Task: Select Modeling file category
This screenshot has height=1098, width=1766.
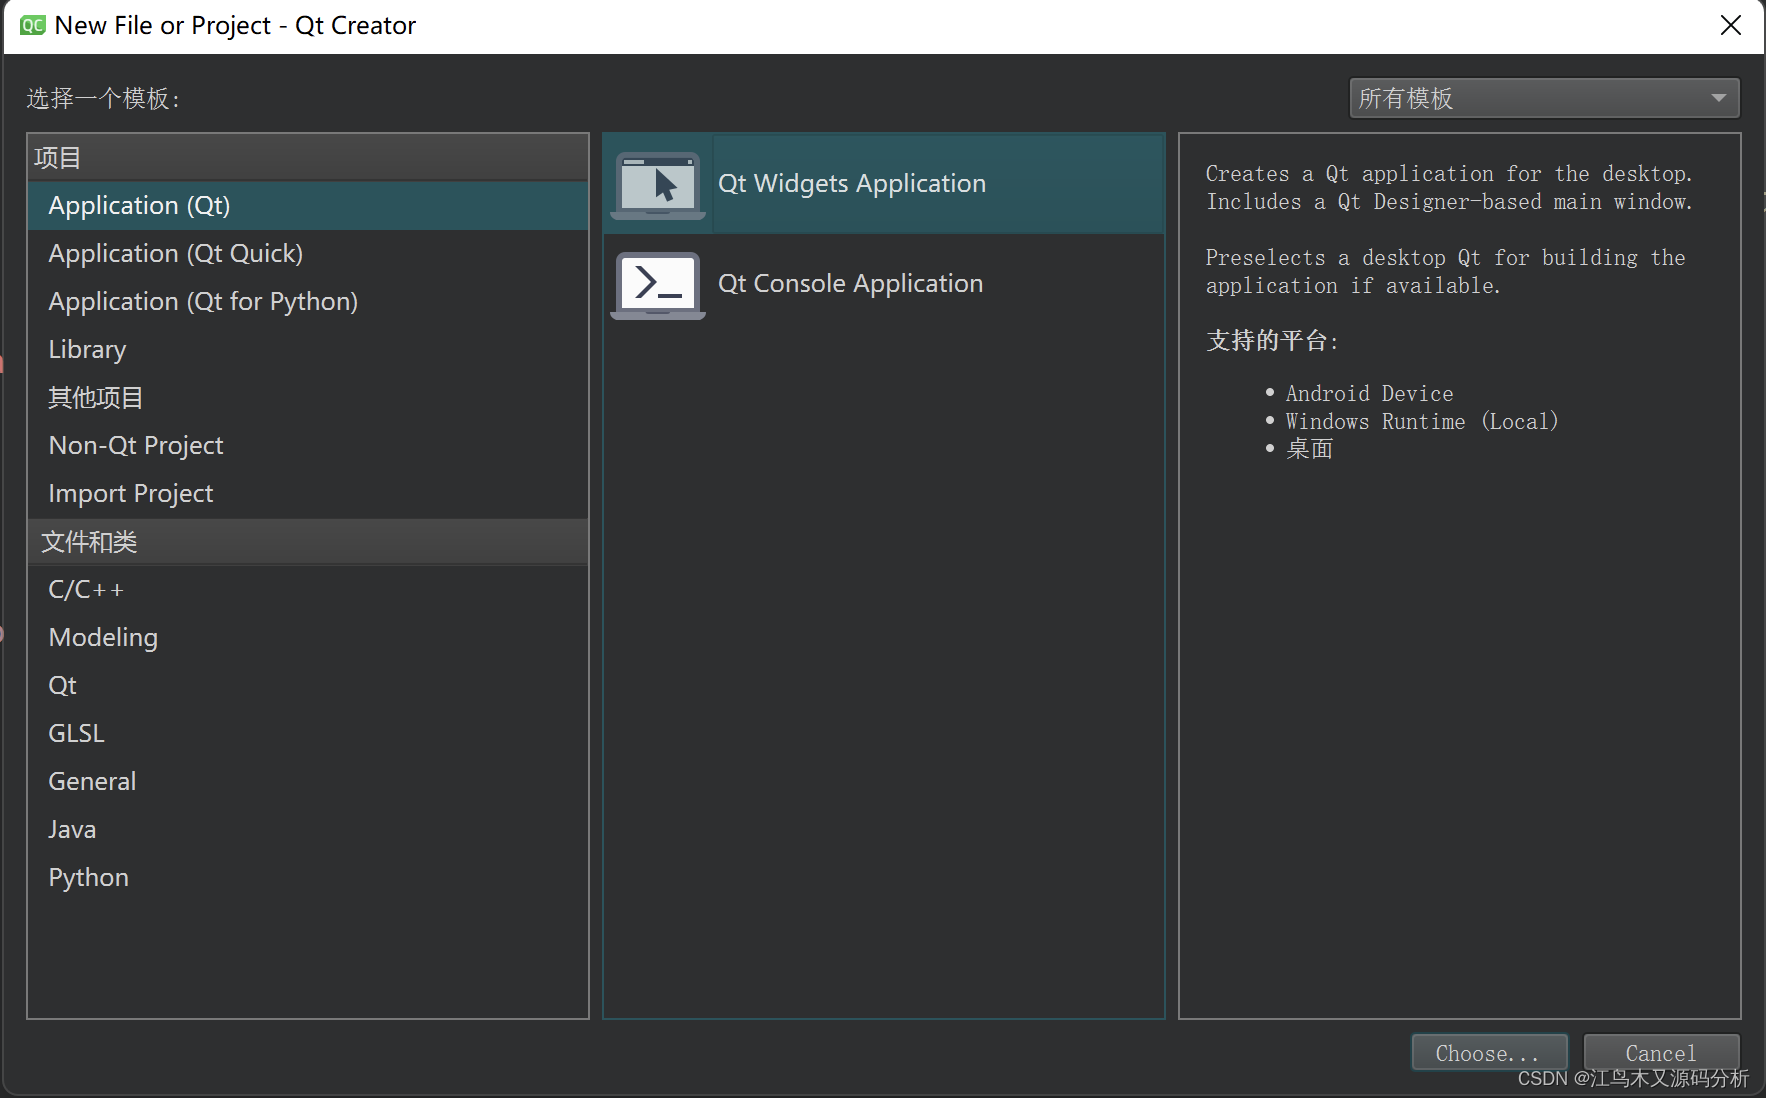Action: pos(308,638)
